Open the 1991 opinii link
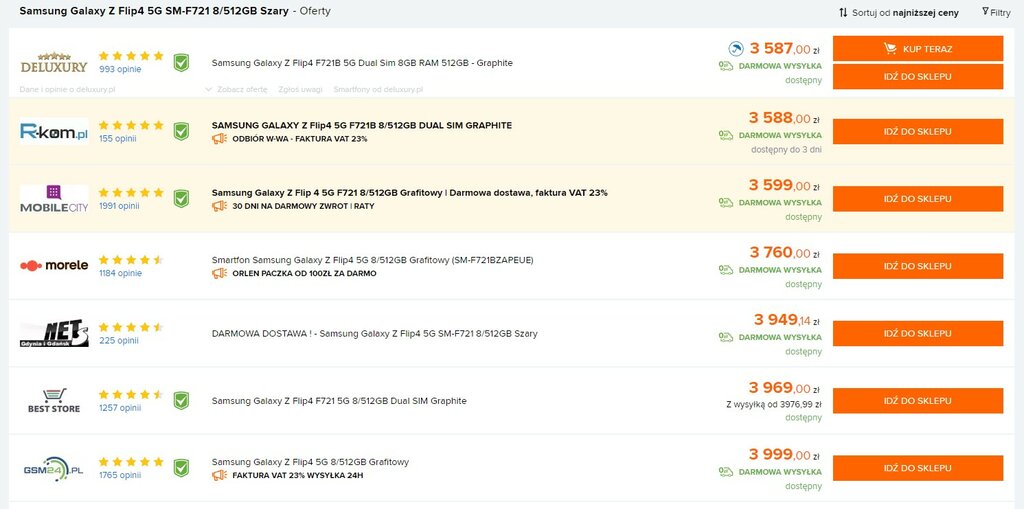This screenshot has width=1024, height=509. point(120,206)
